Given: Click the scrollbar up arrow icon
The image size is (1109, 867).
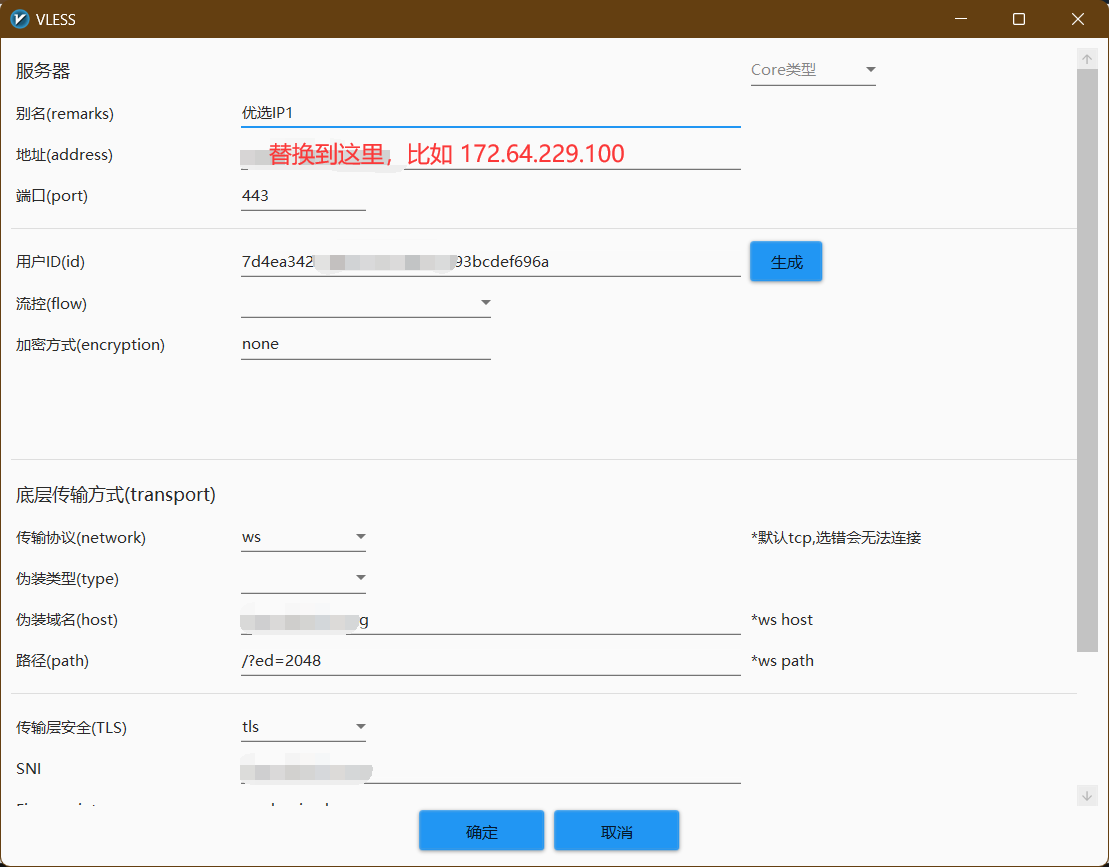Looking at the screenshot, I should point(1086,59).
